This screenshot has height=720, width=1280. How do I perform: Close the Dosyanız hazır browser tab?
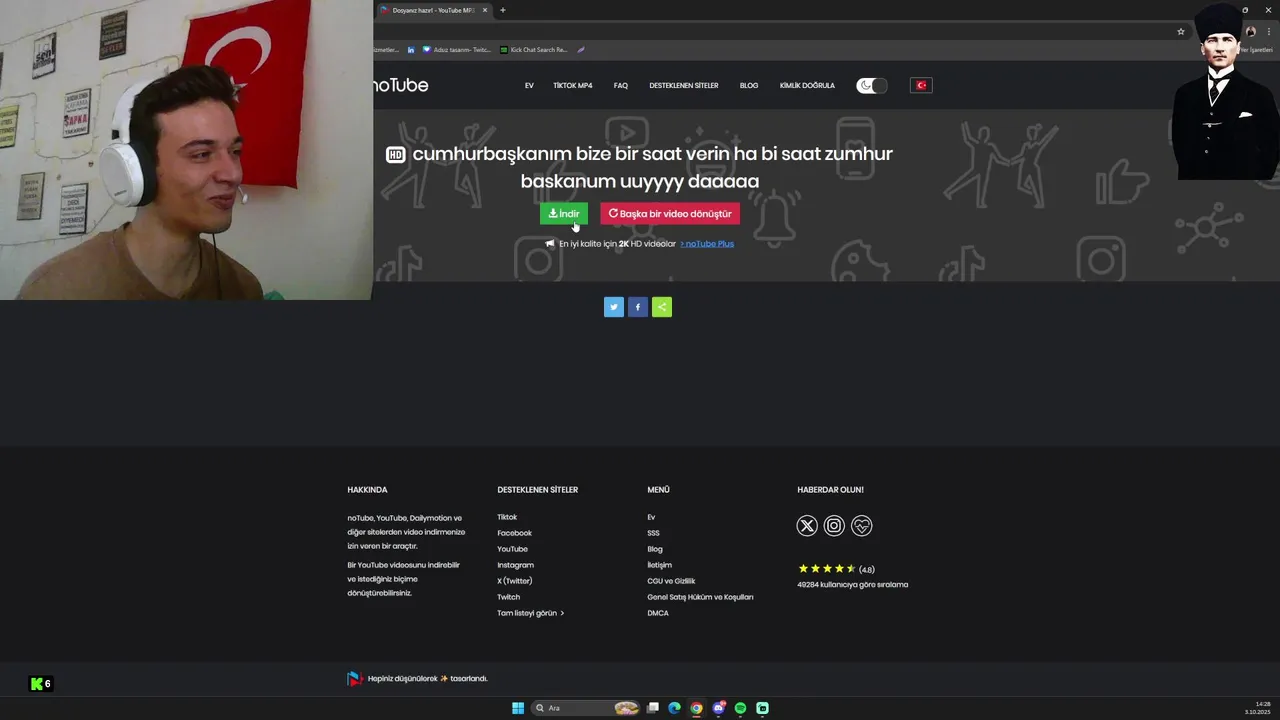point(485,10)
